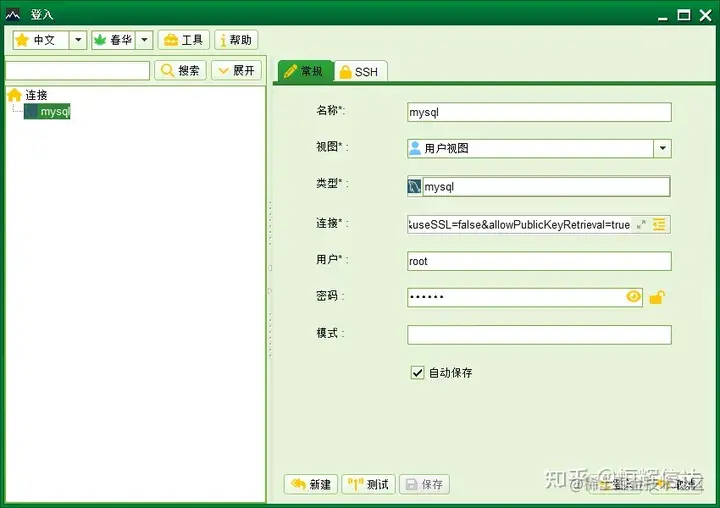This screenshot has height=508, width=720.
Task: Click the 展开 expand button
Action: point(236,70)
